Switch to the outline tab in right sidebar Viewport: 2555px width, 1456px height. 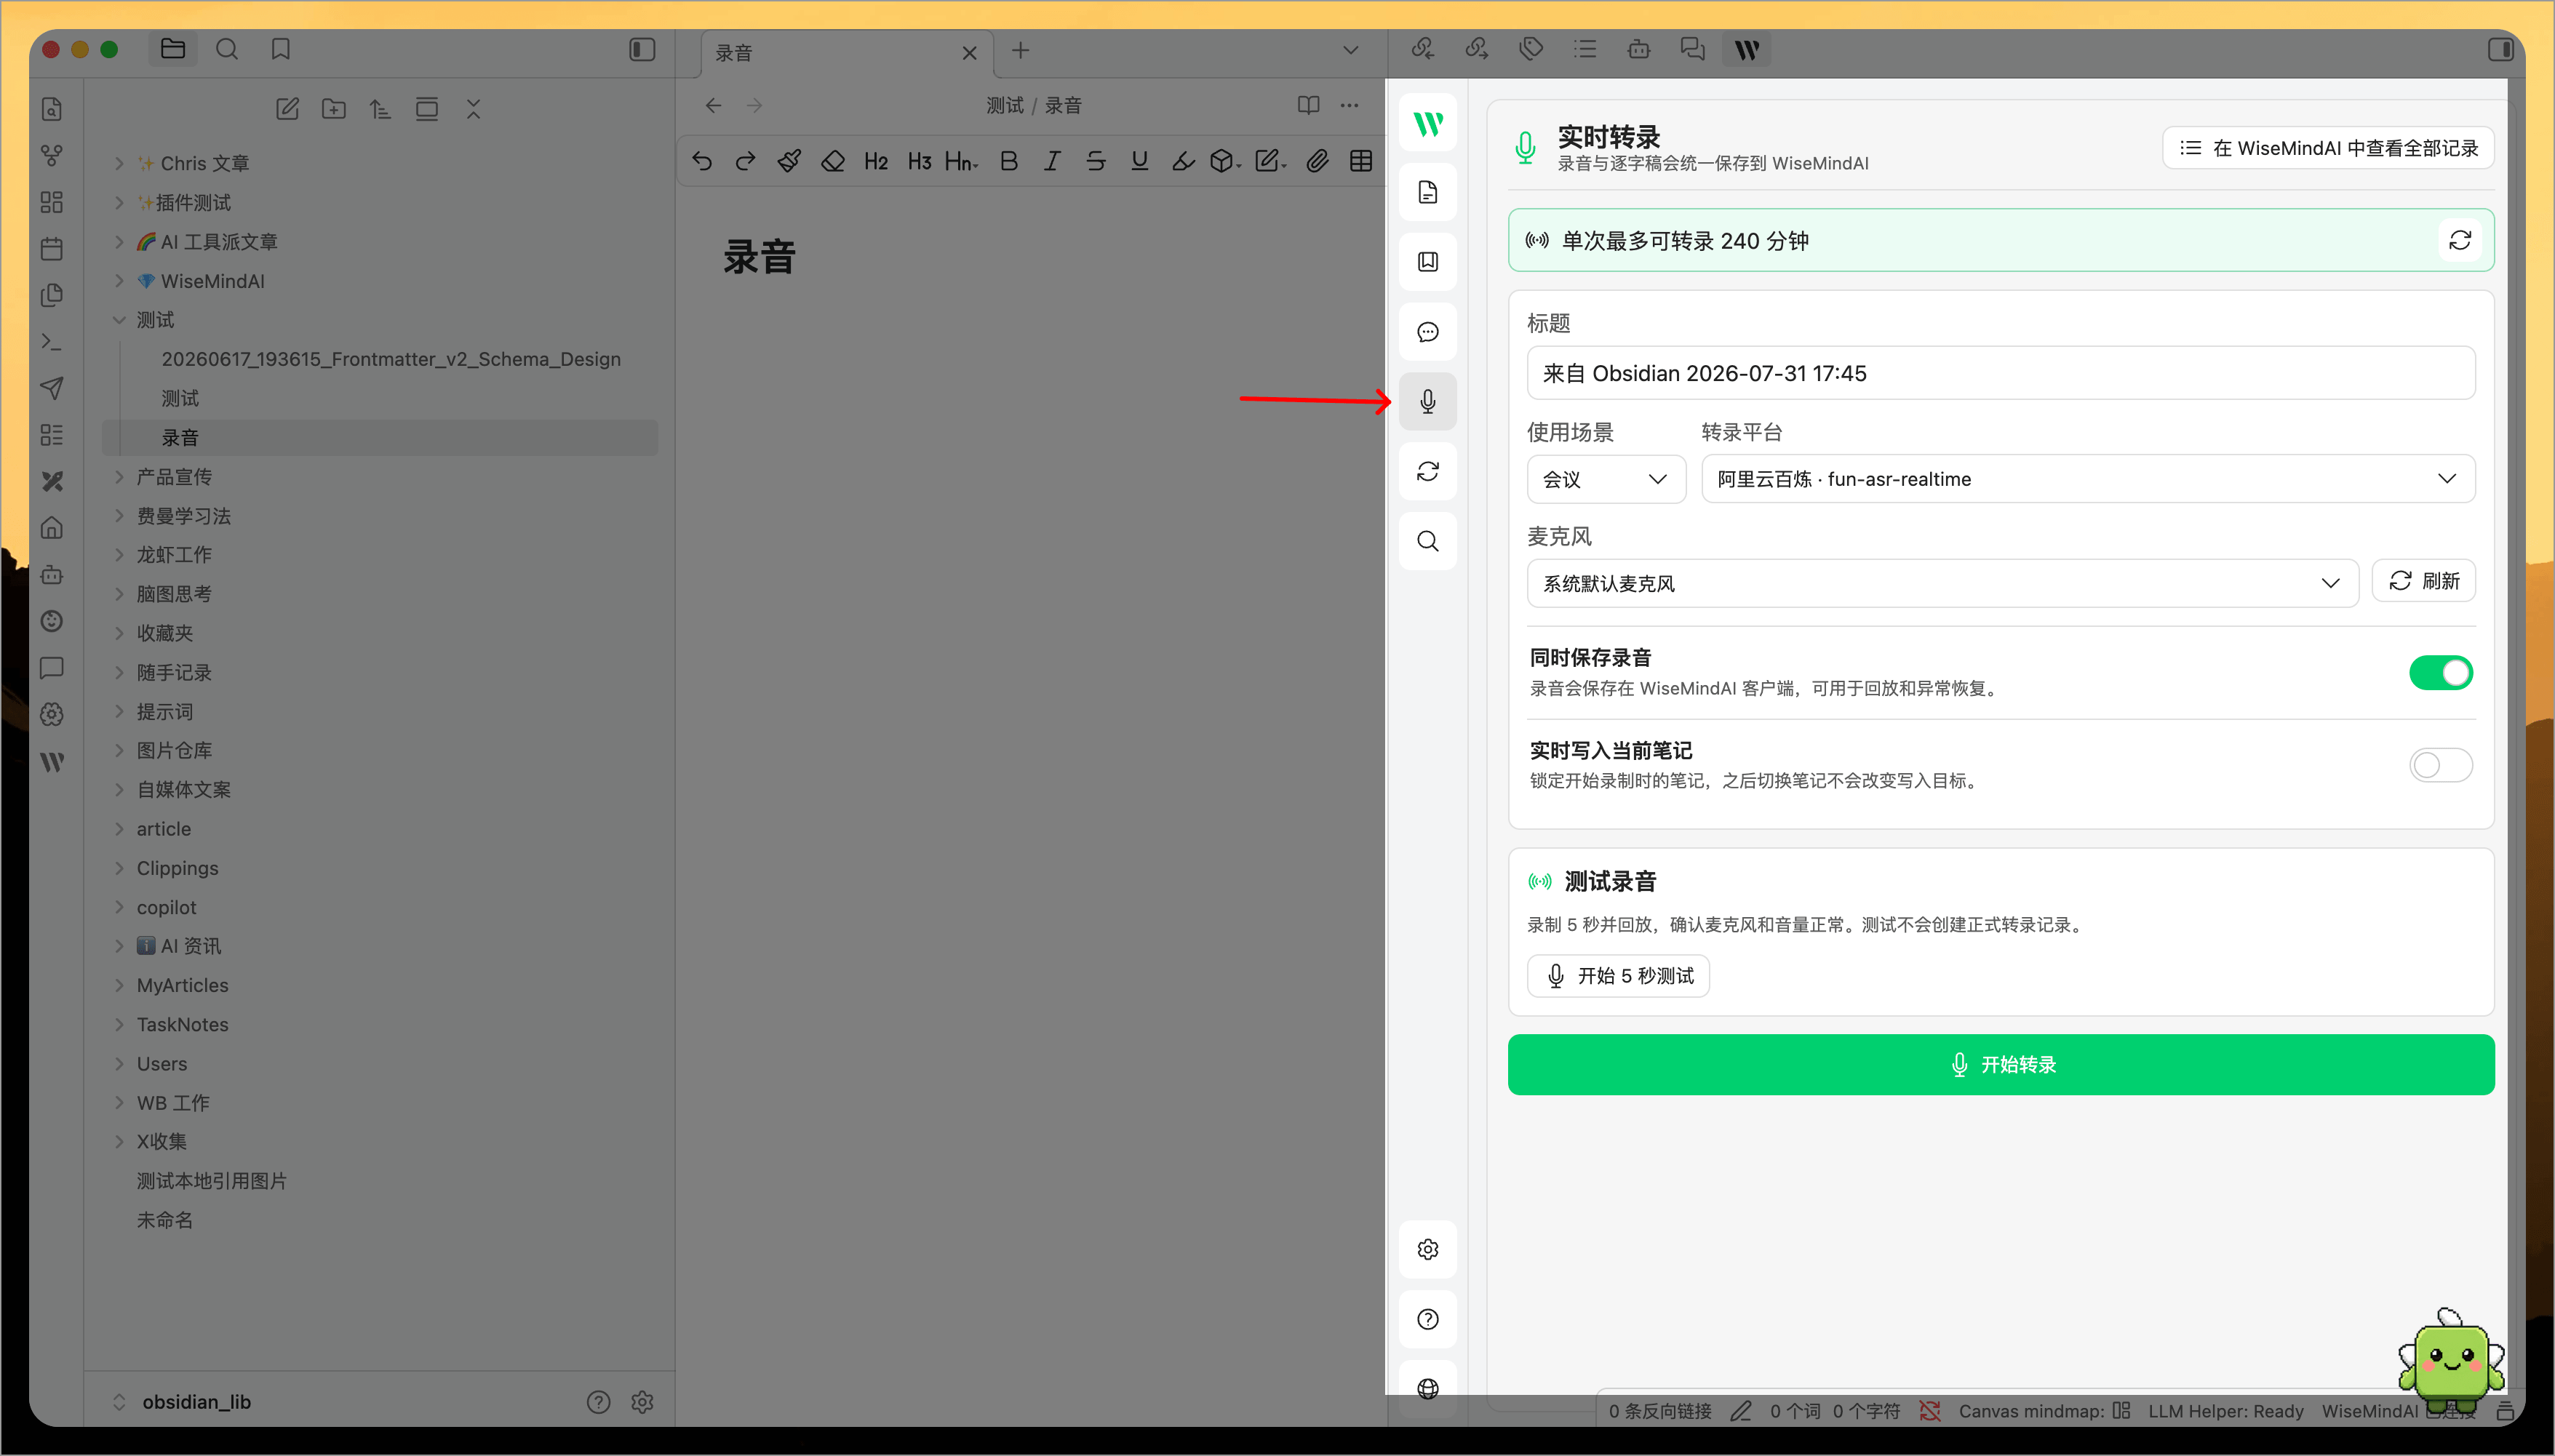(1584, 49)
